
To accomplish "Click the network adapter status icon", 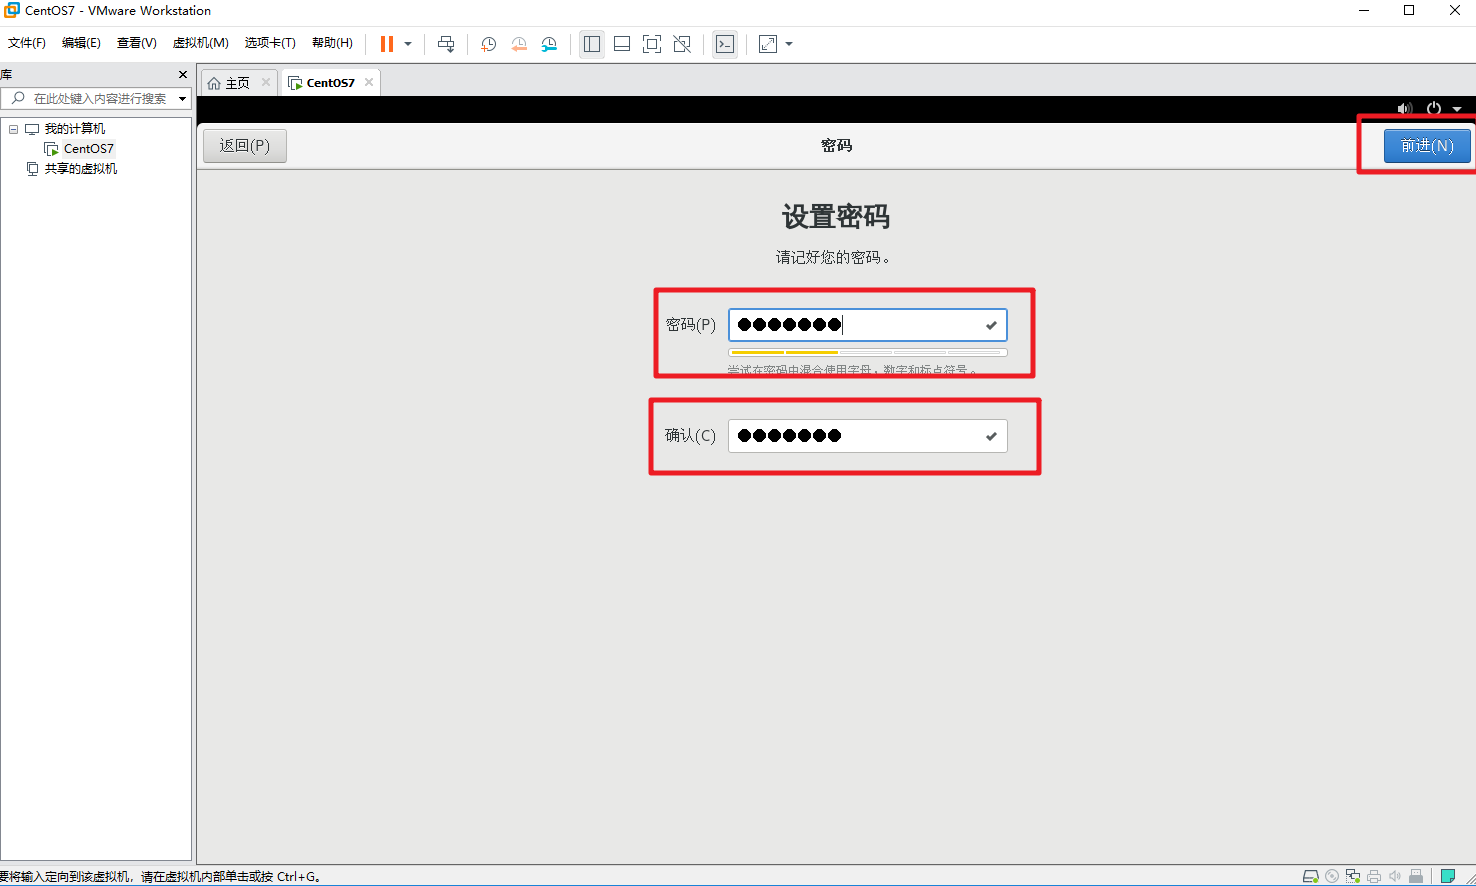I will [x=1353, y=877].
